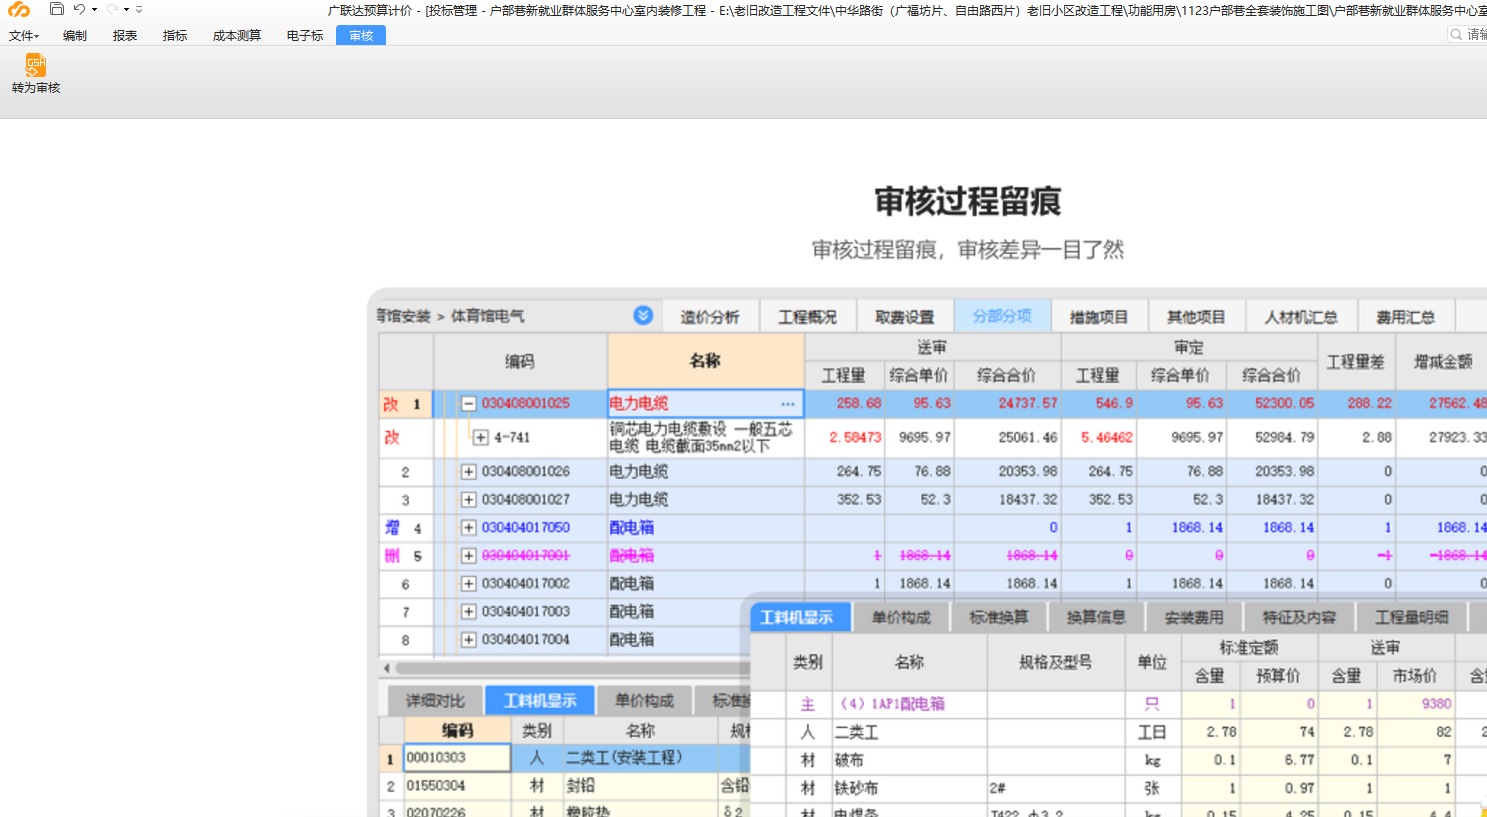Viewport: 1487px width, 817px height.
Task: Open the 安装费用 tab in the overlay panel
Action: pos(1194,618)
